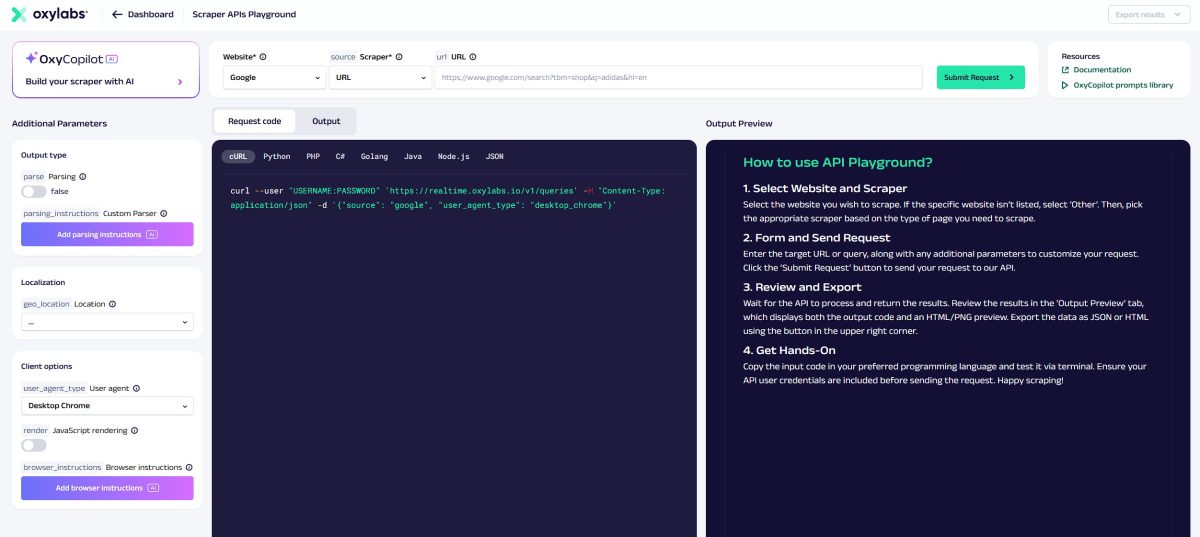The width and height of the screenshot is (1200, 537).
Task: Select the Python code tab
Action: (276, 157)
